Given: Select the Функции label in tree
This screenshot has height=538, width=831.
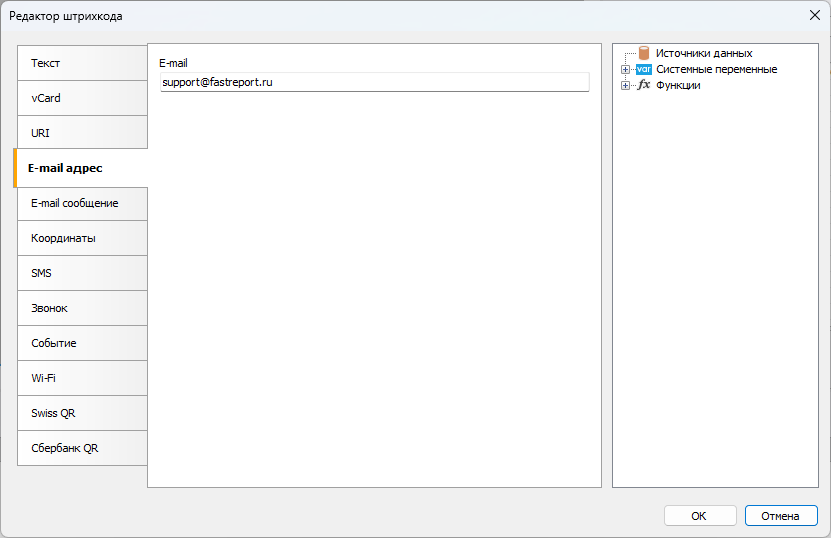Looking at the screenshot, I should click(x=678, y=85).
